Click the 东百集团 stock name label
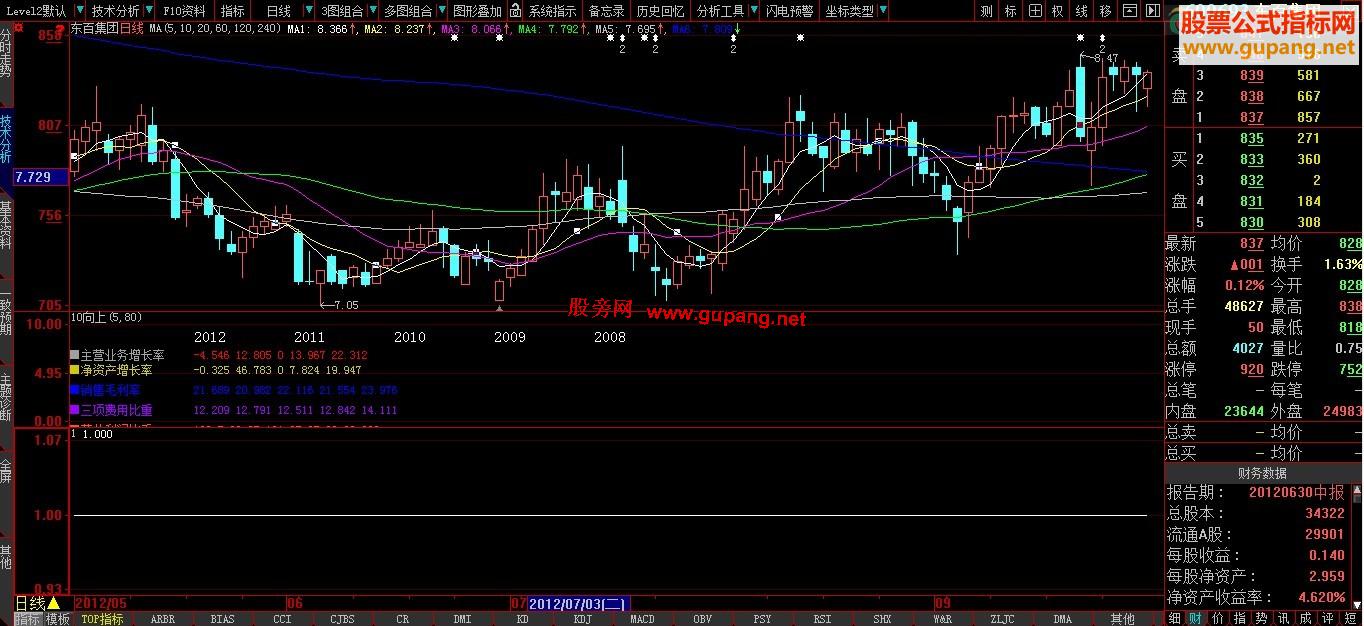The height and width of the screenshot is (626, 1364). [93, 29]
